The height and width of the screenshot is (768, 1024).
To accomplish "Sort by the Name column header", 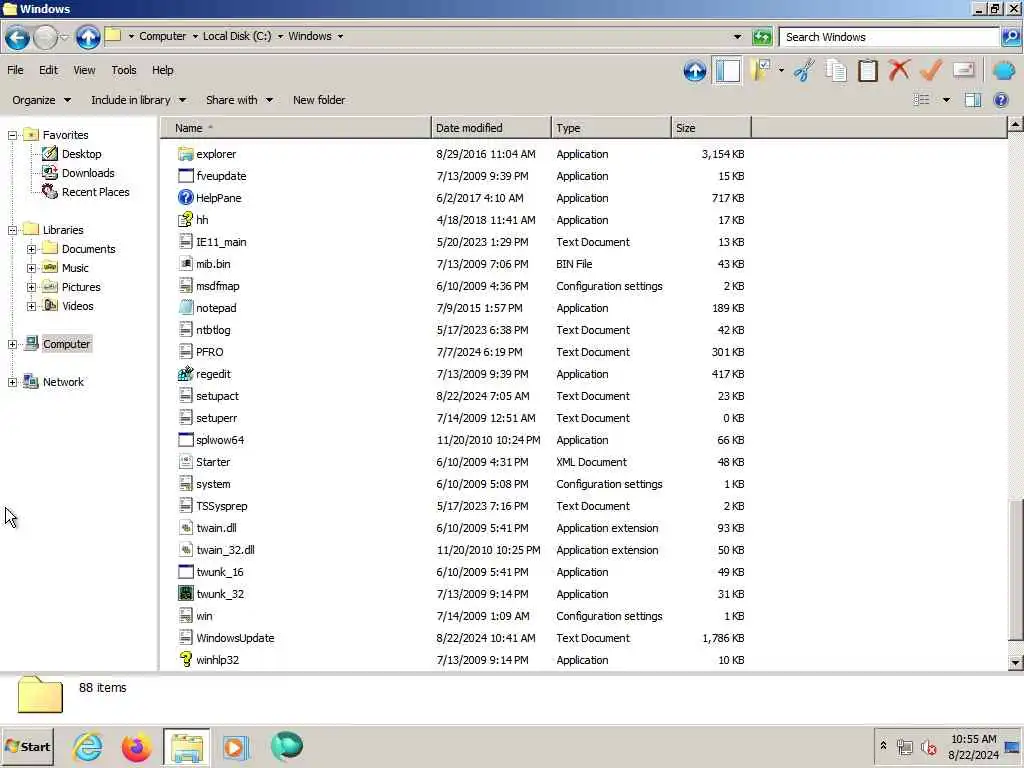I will click(296, 128).
